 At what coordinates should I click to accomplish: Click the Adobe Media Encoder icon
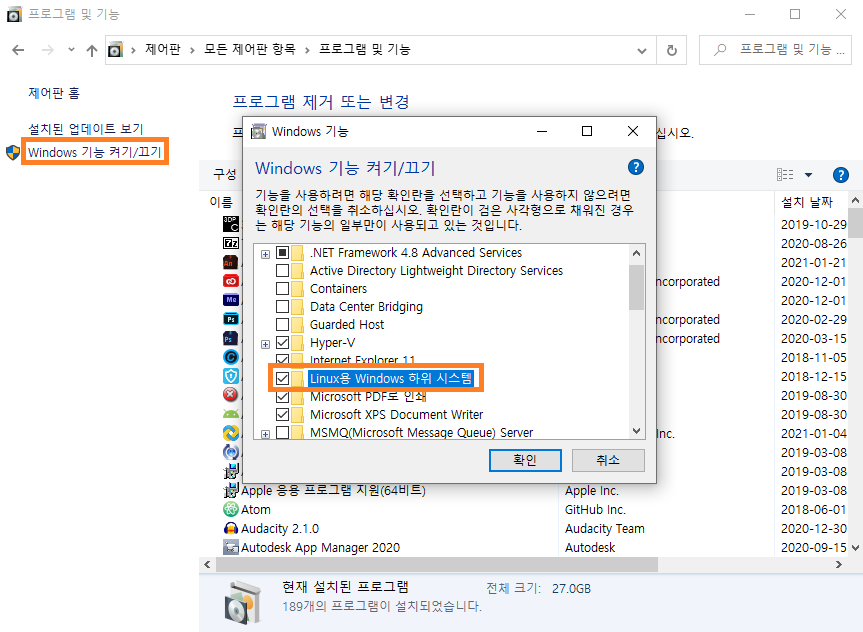pyautogui.click(x=231, y=300)
